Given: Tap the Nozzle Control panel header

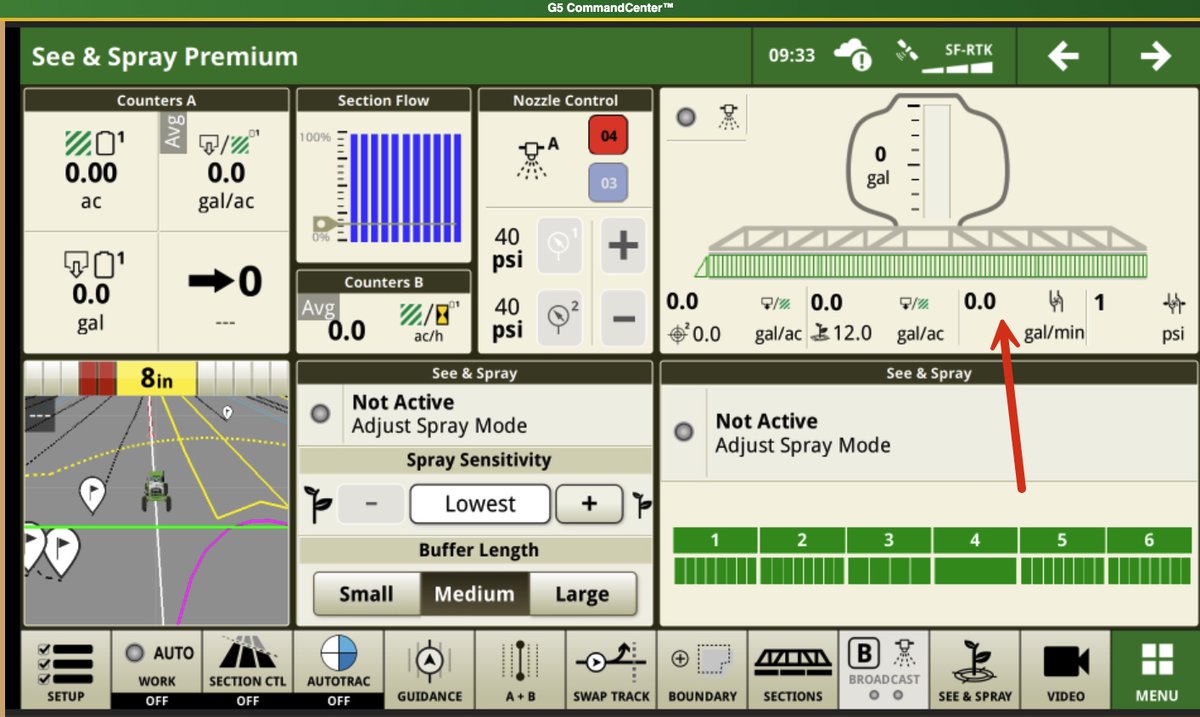Looking at the screenshot, I should [x=565, y=100].
